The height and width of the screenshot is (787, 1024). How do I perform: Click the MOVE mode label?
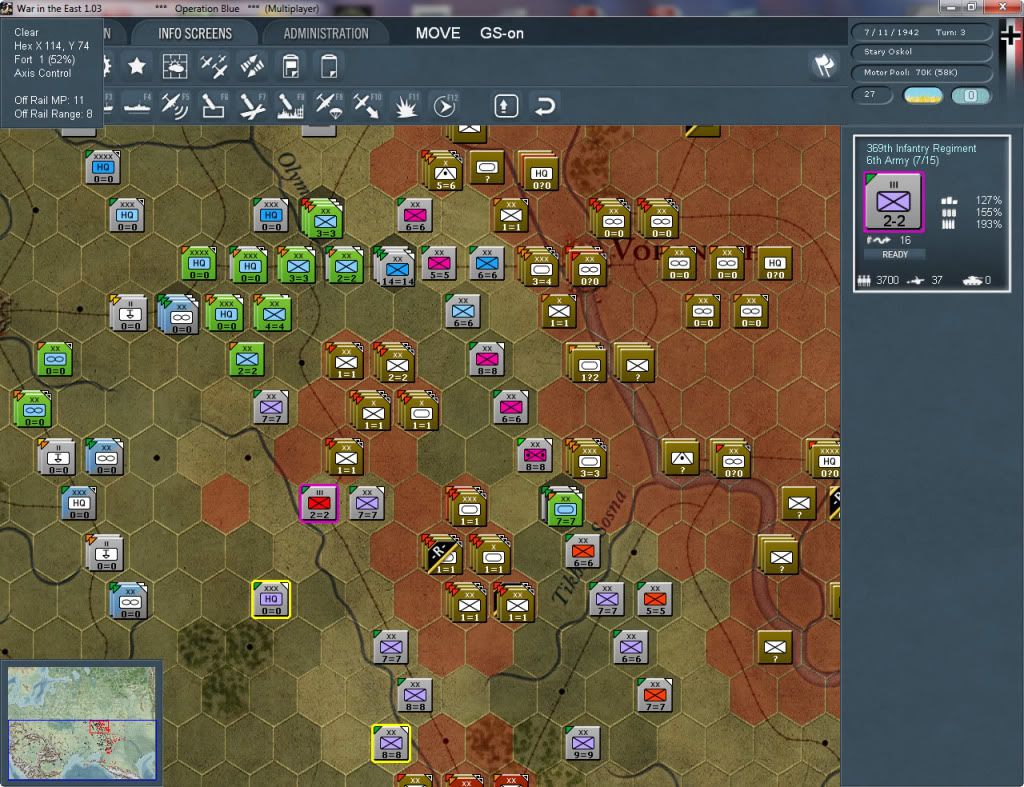(438, 33)
